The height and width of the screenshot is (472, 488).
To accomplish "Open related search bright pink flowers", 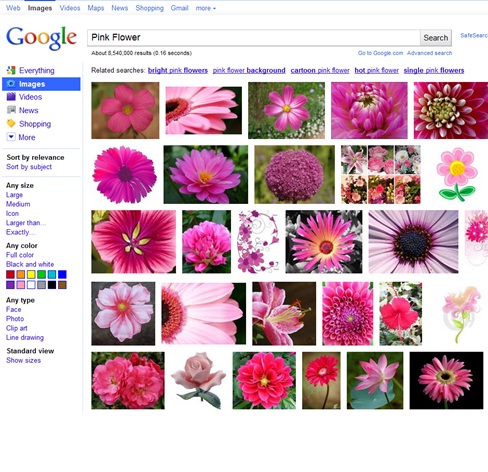I will tap(178, 70).
